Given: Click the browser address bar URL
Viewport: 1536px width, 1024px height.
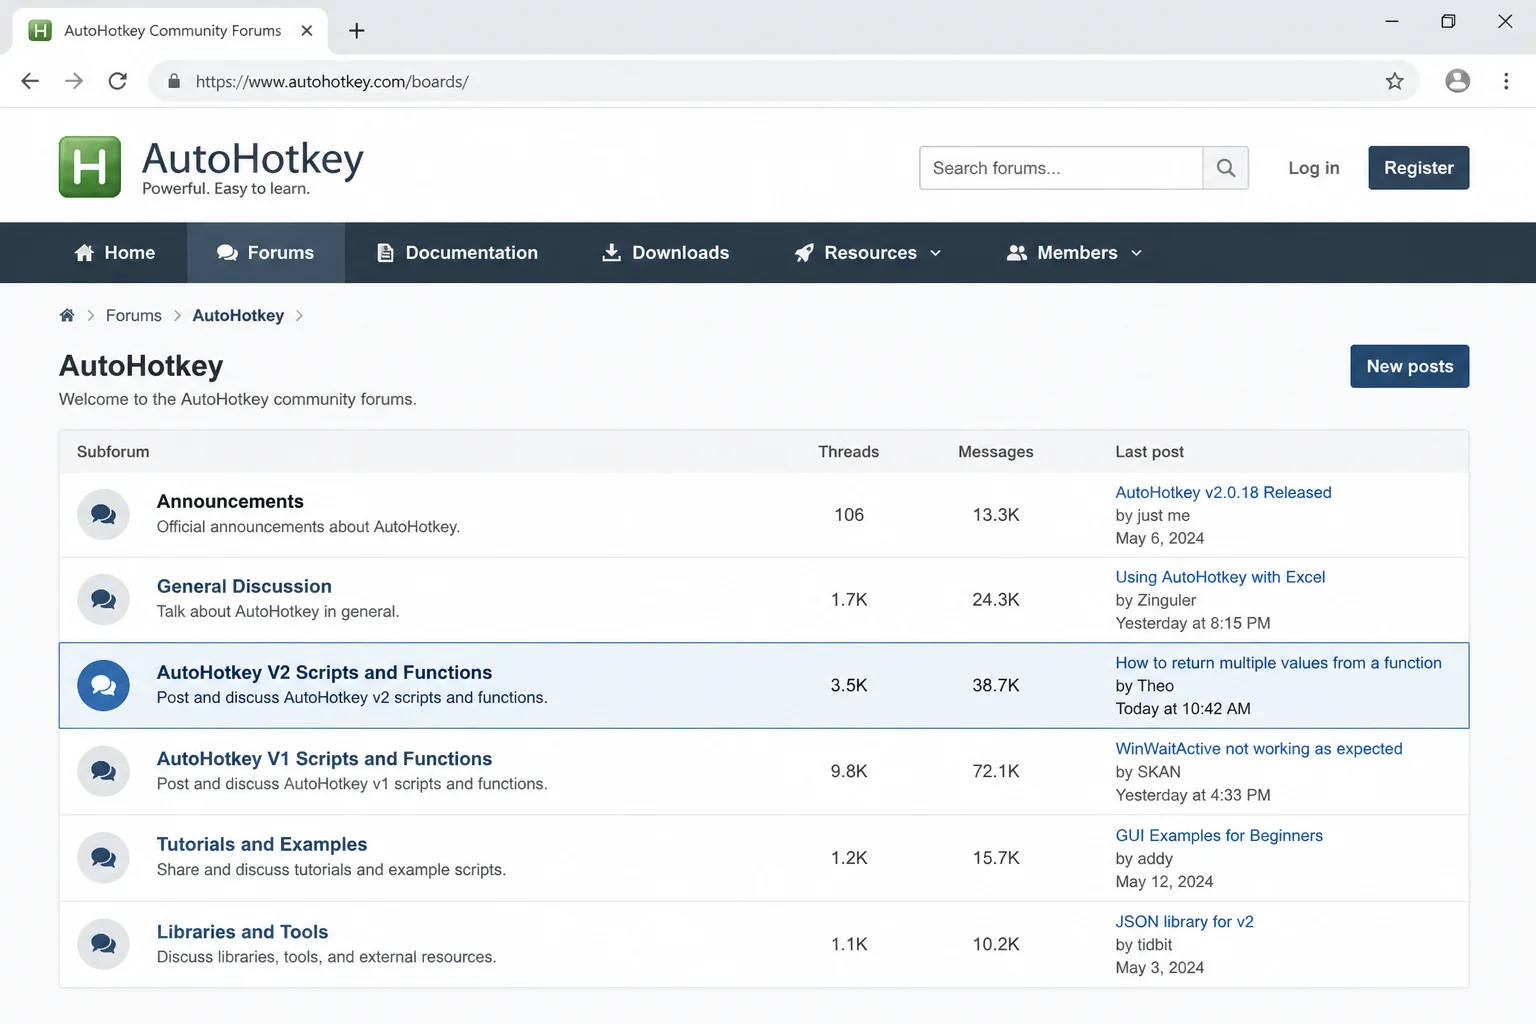Looking at the screenshot, I should click(332, 82).
